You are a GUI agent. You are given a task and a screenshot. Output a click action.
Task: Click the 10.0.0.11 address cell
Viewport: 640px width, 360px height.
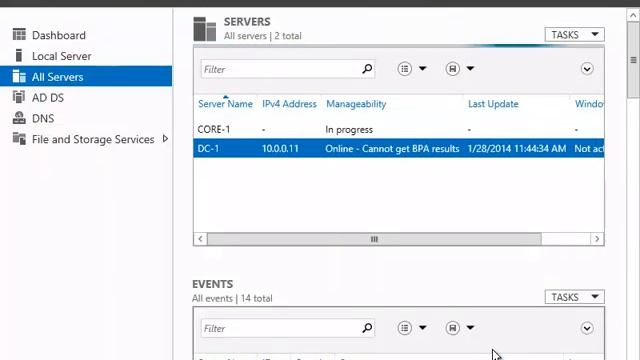click(280, 149)
